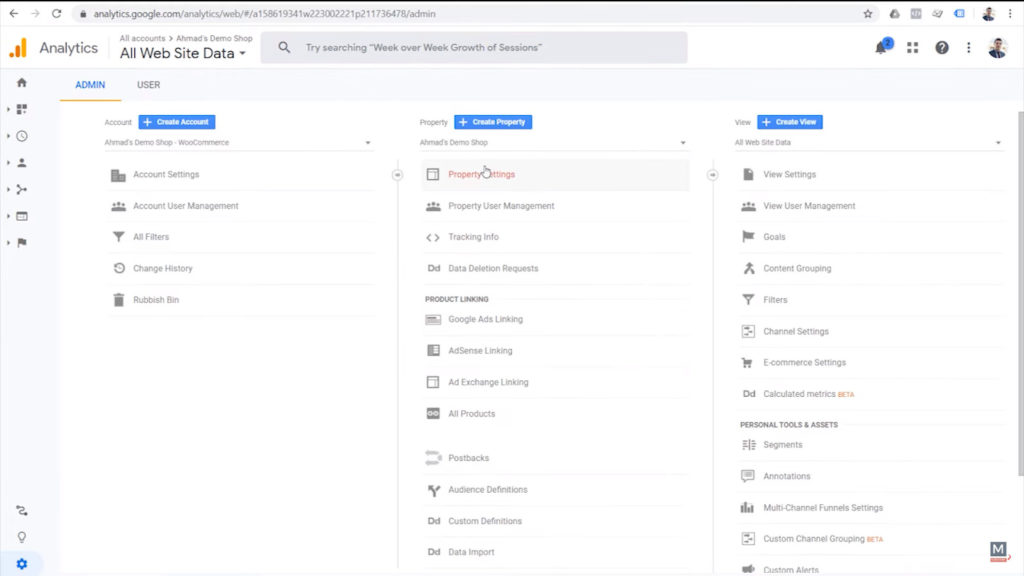The width and height of the screenshot is (1024, 576).
Task: Open the All Web Site Data account selector
Action: (x=182, y=54)
